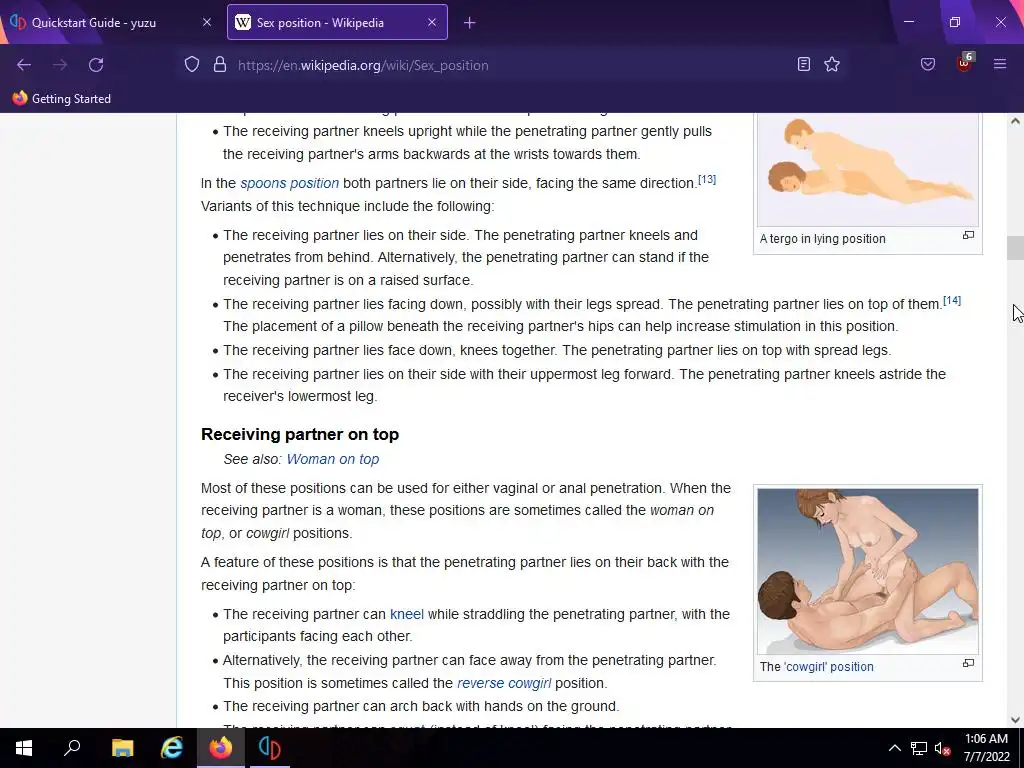This screenshot has height=768, width=1024.
Task: Open the Firefox application menu
Action: (x=1000, y=65)
